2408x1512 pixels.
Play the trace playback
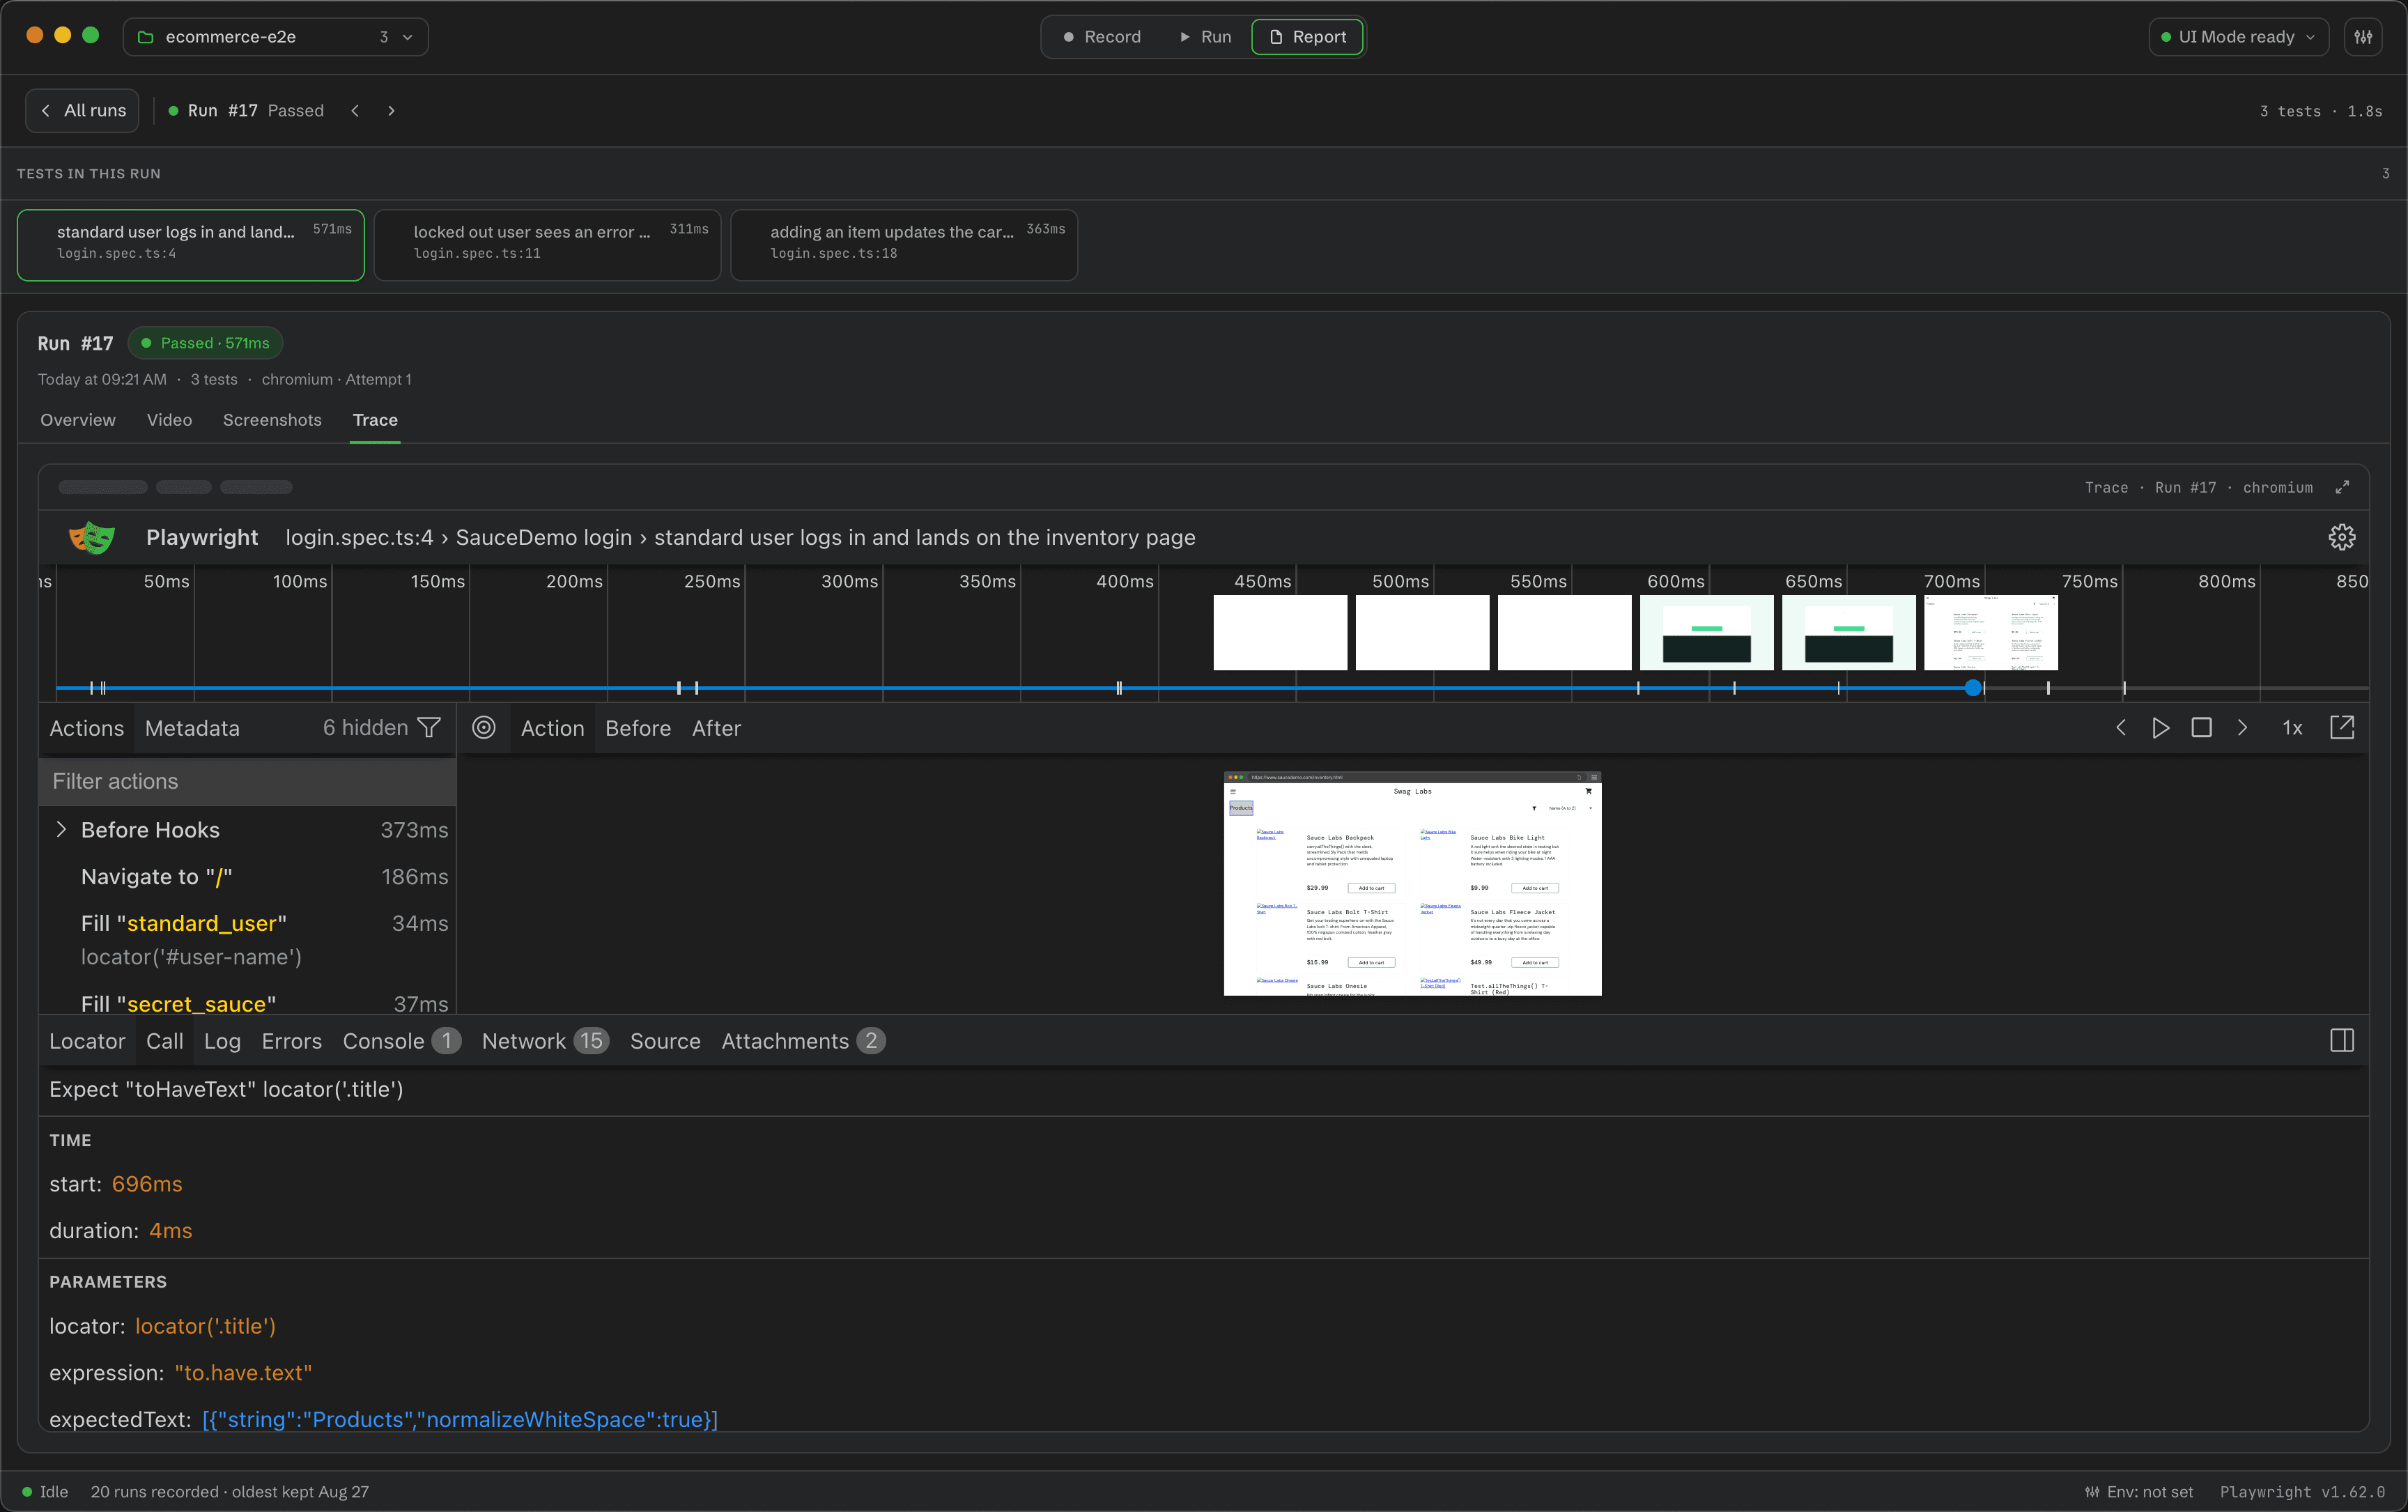[2160, 728]
